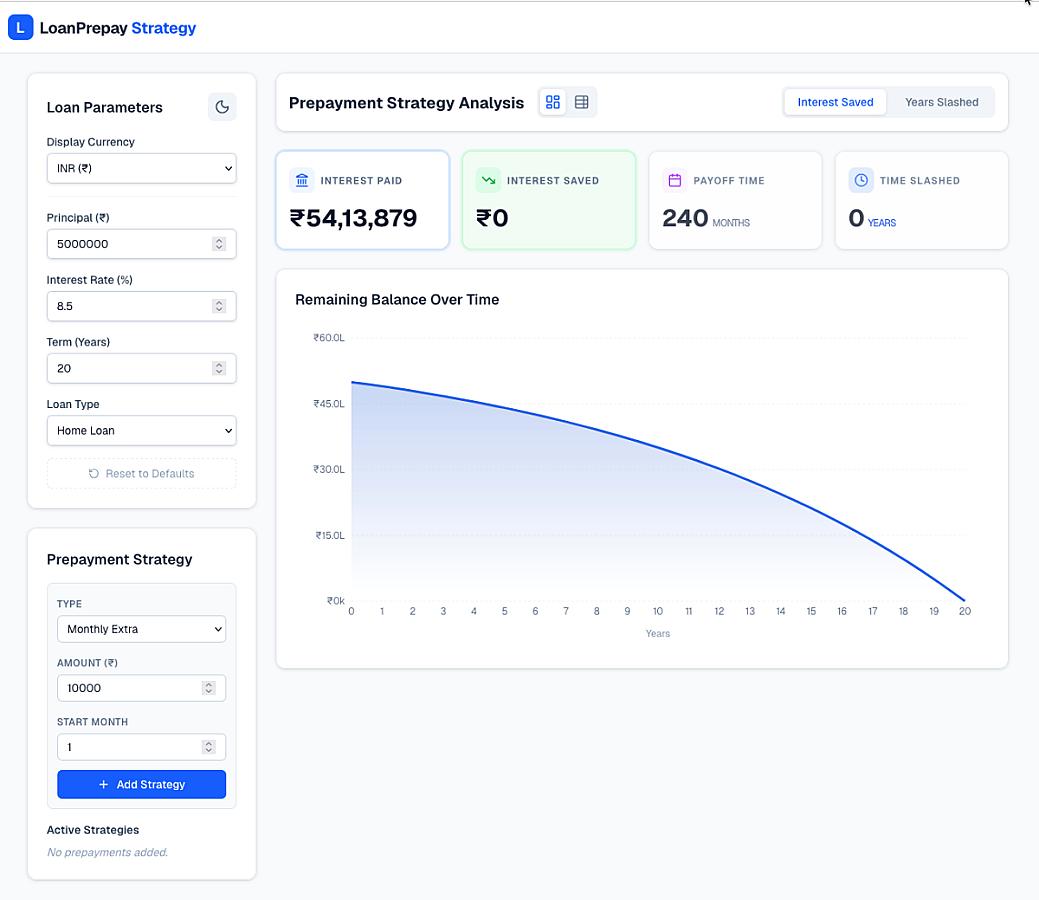Click the ₹30.0L axis label
Screen dimensions: 1039x900
pos(329,469)
